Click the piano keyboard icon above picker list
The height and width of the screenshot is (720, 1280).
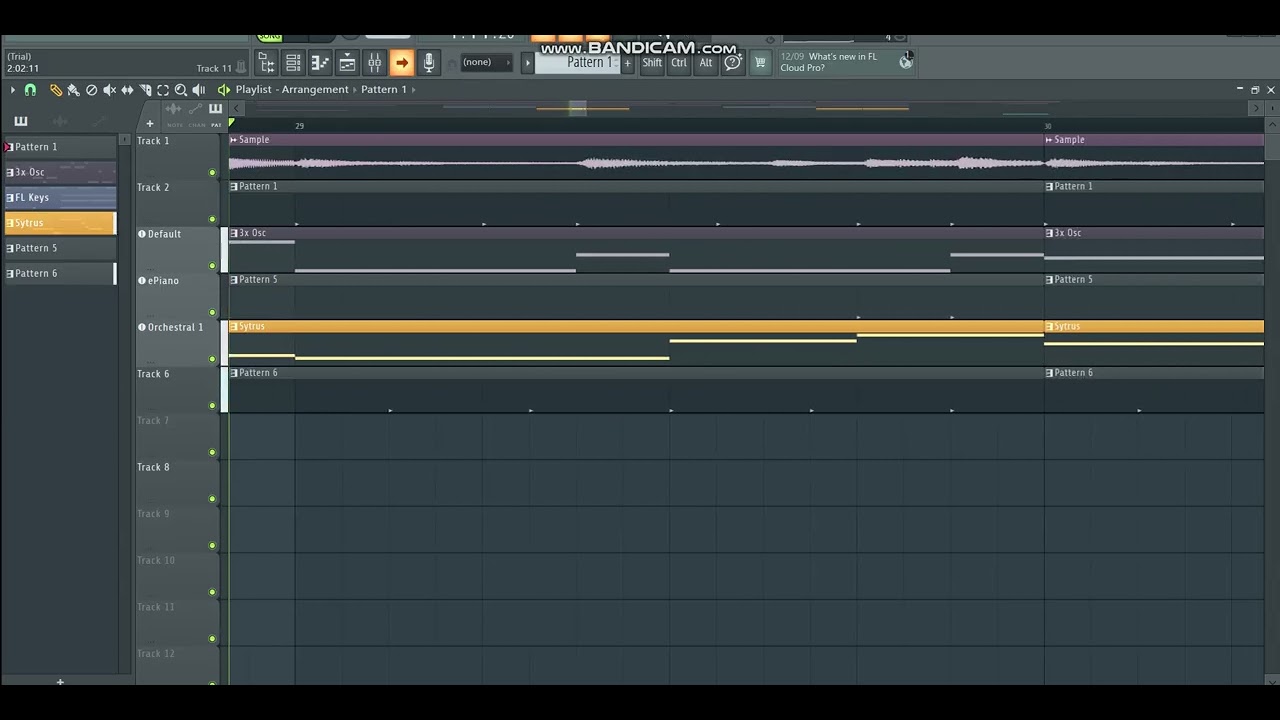(x=21, y=121)
